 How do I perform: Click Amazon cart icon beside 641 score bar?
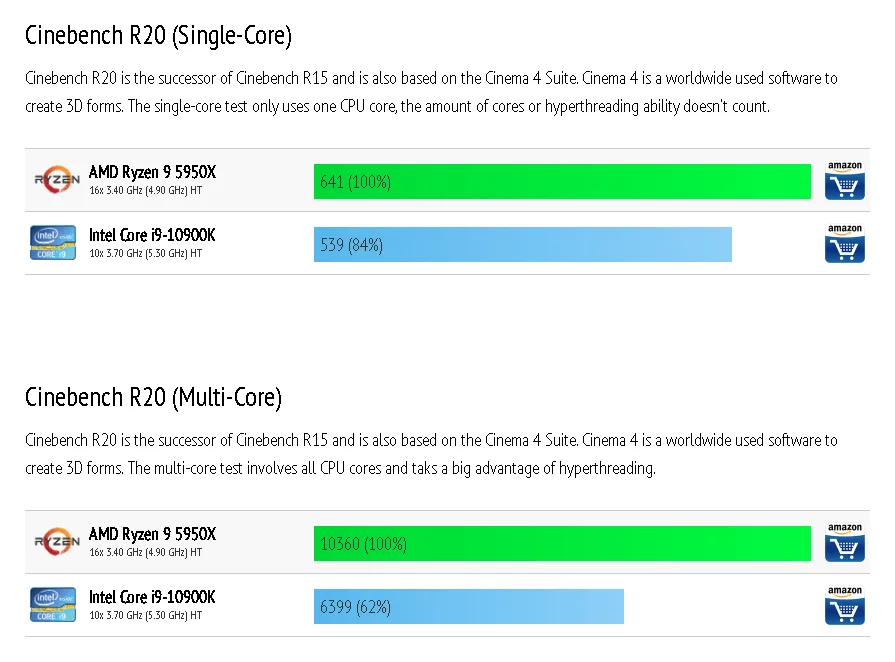pos(844,181)
